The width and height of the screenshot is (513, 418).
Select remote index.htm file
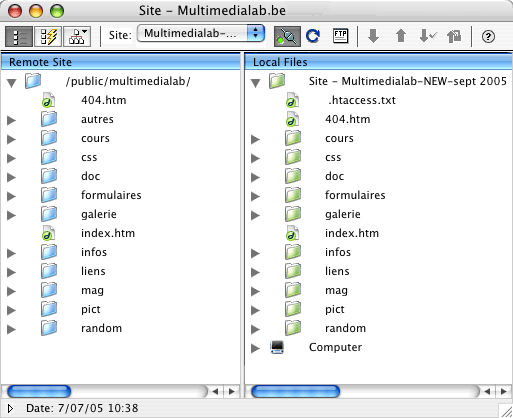pyautogui.click(x=108, y=233)
